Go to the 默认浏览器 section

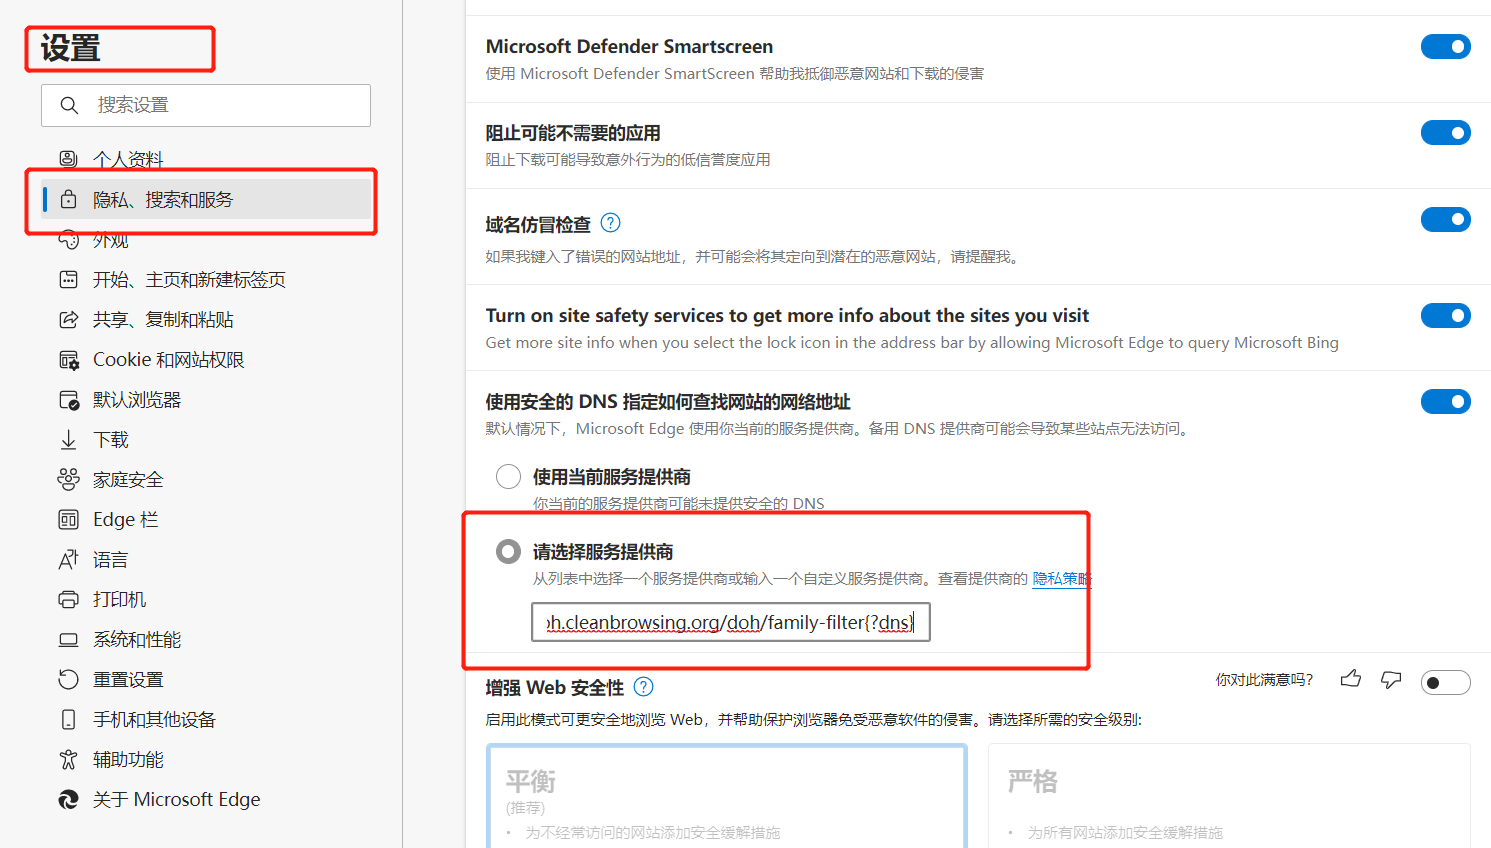(x=206, y=399)
